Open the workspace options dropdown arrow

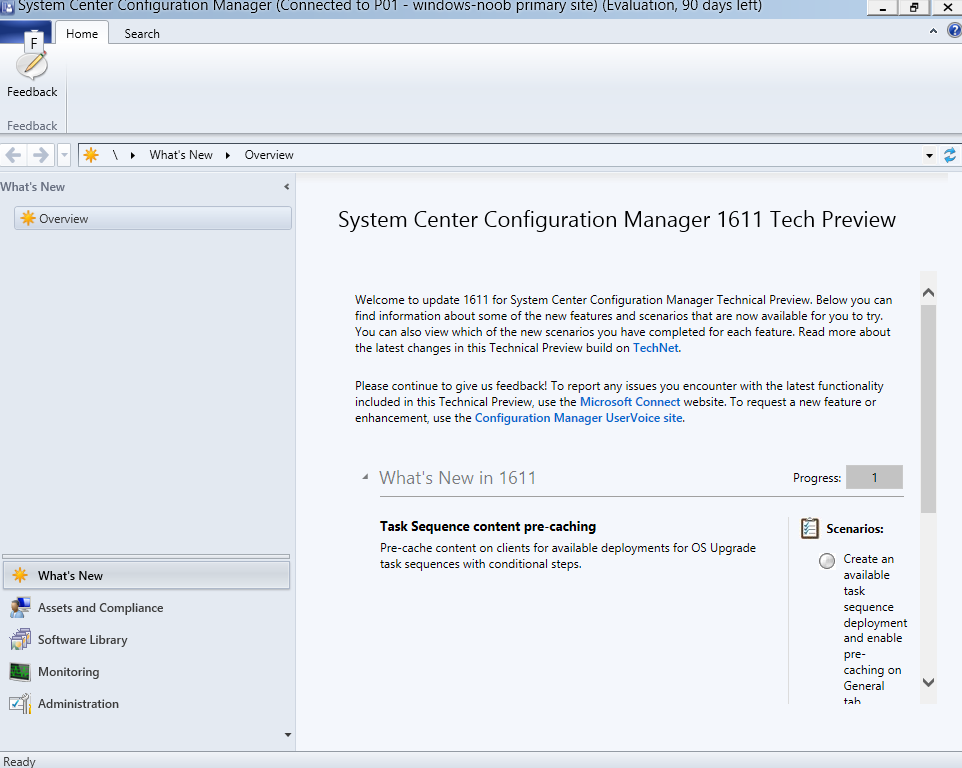click(x=288, y=735)
